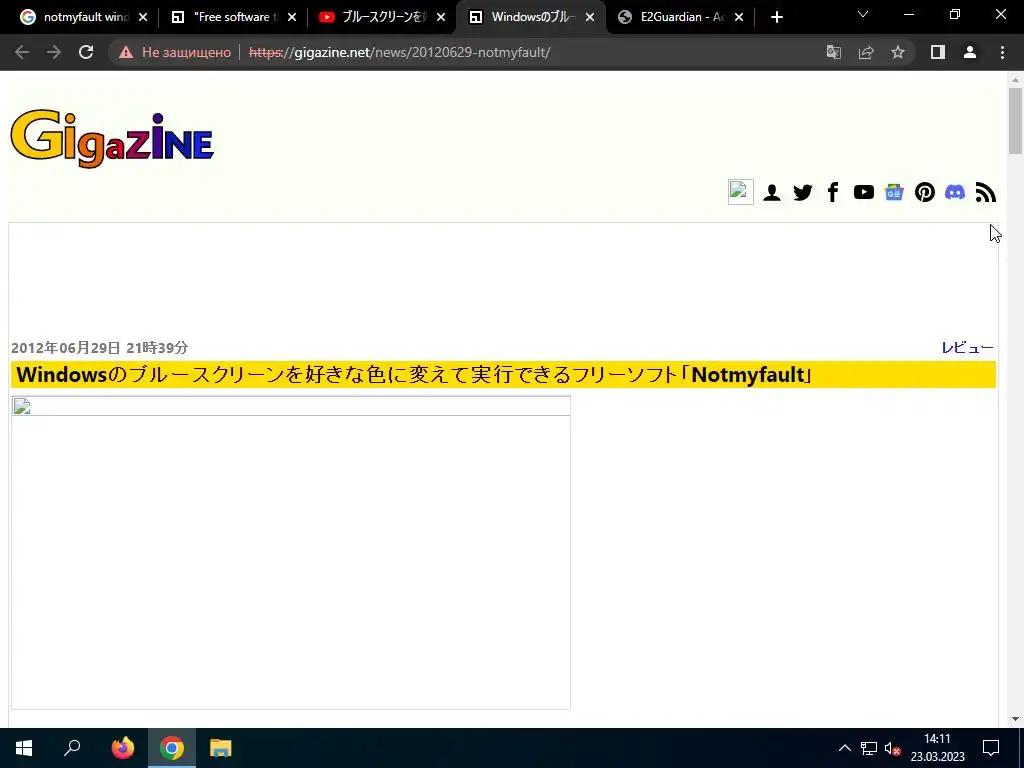Open the Windows notification center
This screenshot has width=1024, height=768.
tap(991, 748)
